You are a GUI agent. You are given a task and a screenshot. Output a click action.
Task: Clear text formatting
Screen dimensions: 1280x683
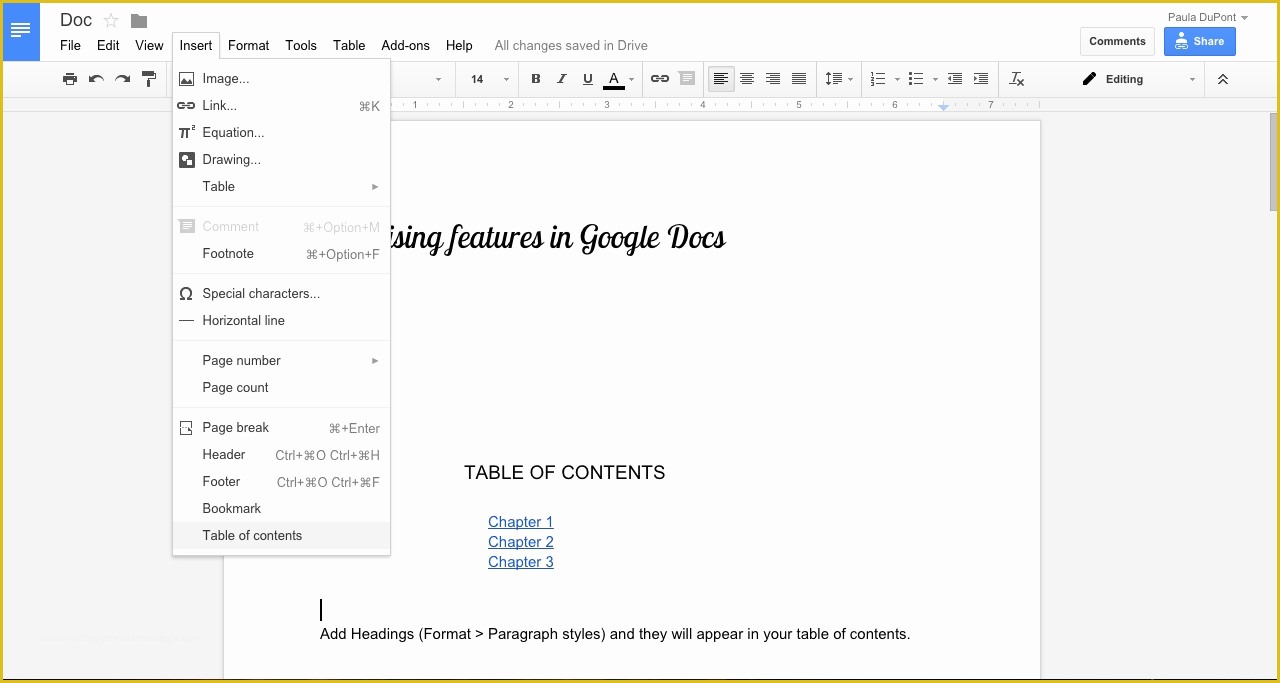point(1017,79)
